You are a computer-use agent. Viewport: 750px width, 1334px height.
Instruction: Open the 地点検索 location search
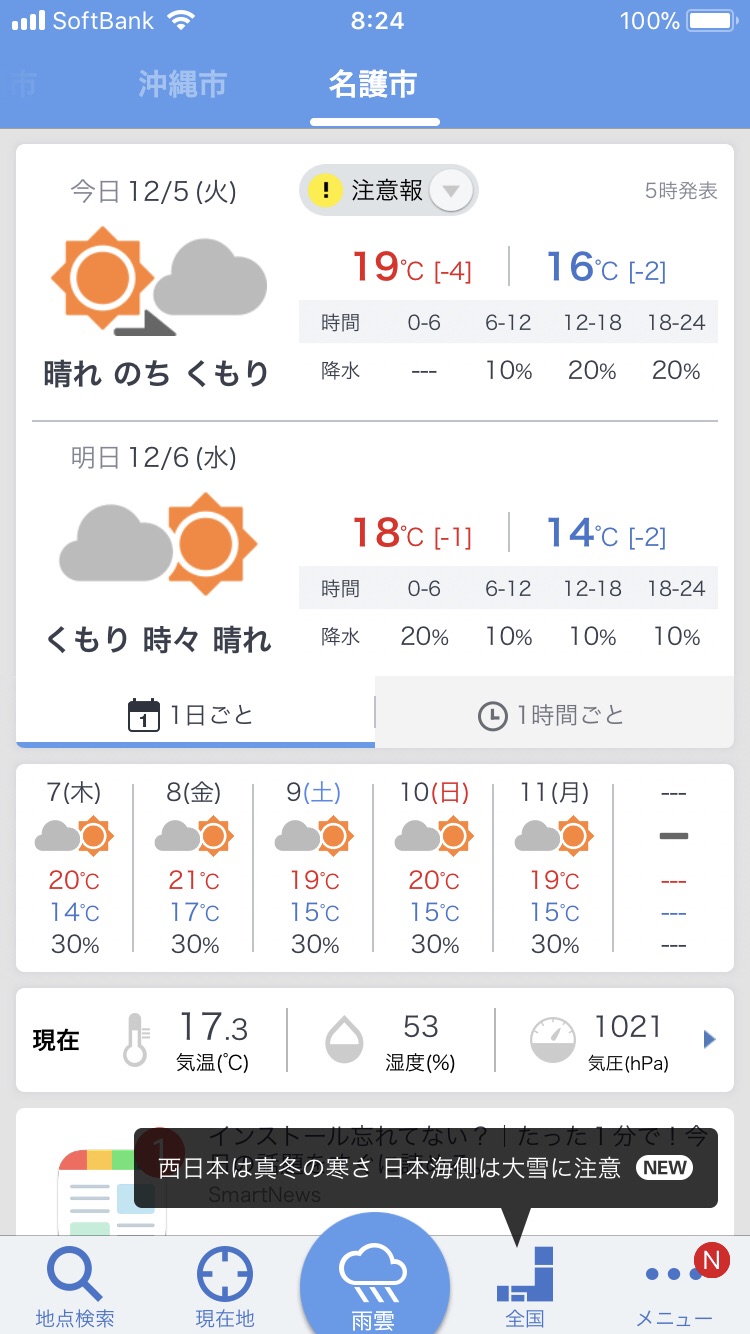click(x=75, y=1285)
